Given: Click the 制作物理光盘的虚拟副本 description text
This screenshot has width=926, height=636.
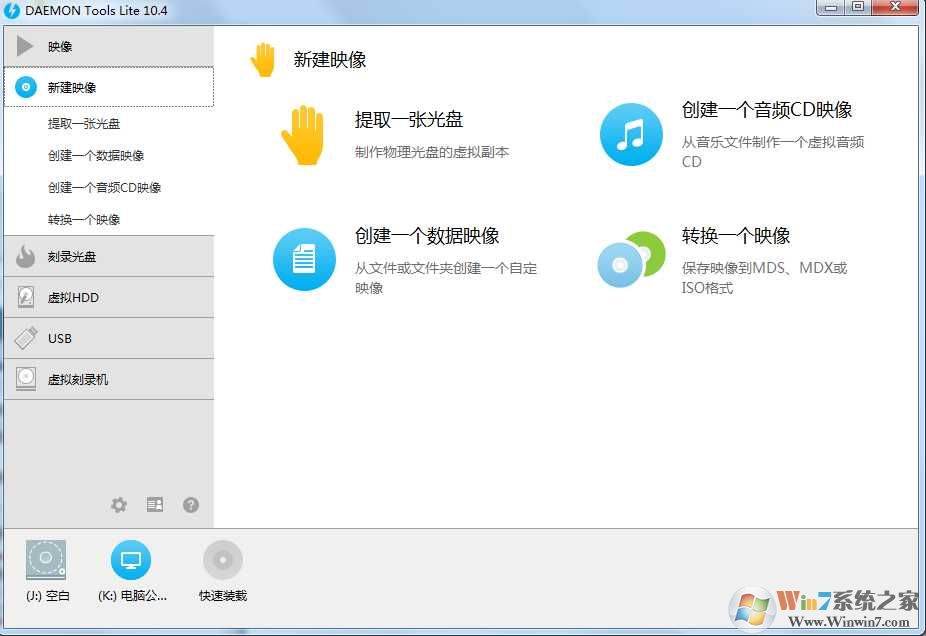Looking at the screenshot, I should [x=432, y=152].
